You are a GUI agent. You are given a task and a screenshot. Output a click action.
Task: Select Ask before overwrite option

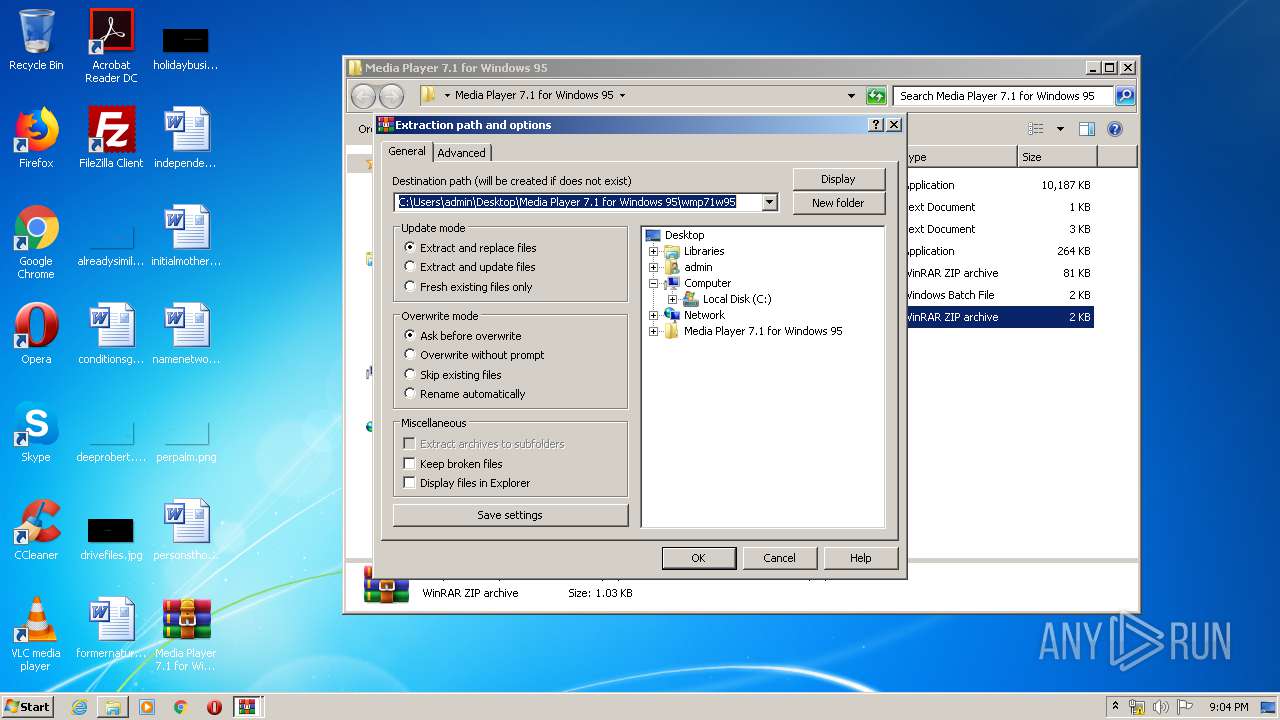462,336
